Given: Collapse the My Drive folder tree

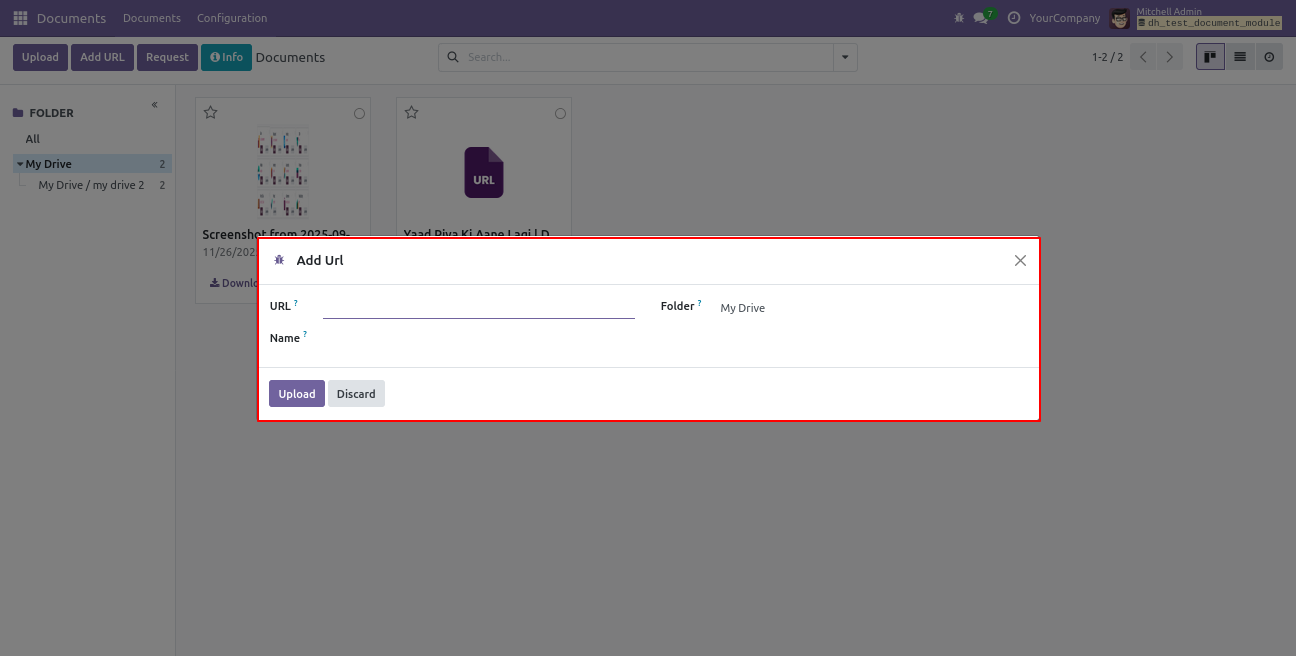Looking at the screenshot, I should point(20,164).
